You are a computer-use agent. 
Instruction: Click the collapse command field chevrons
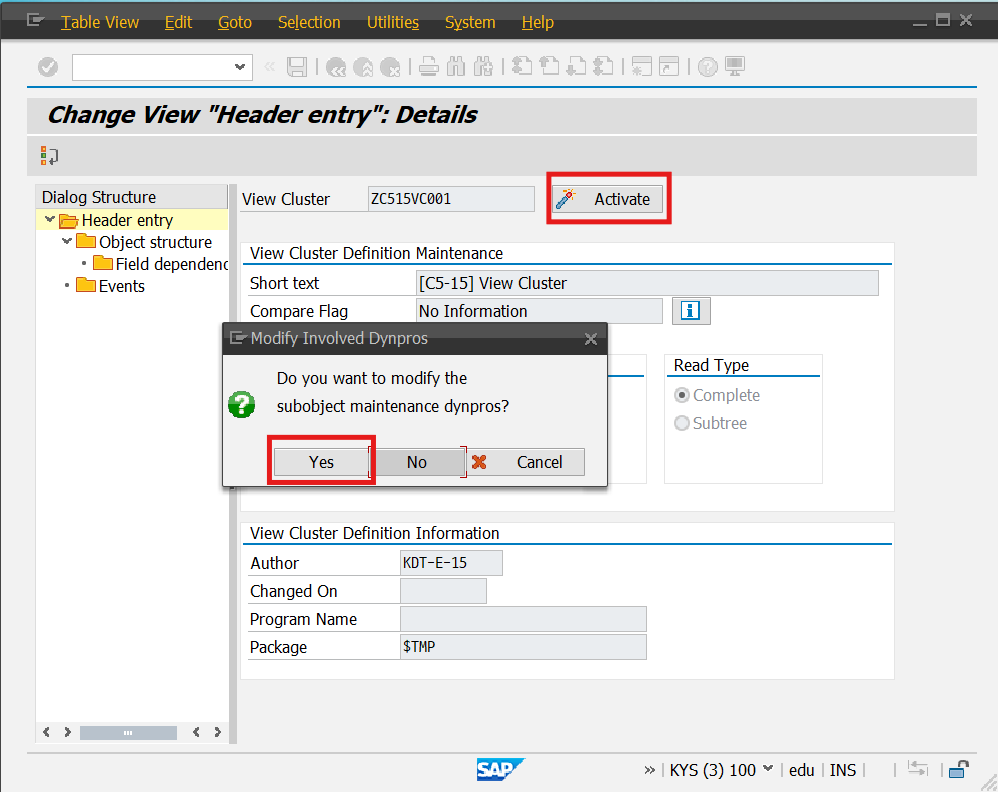[270, 66]
